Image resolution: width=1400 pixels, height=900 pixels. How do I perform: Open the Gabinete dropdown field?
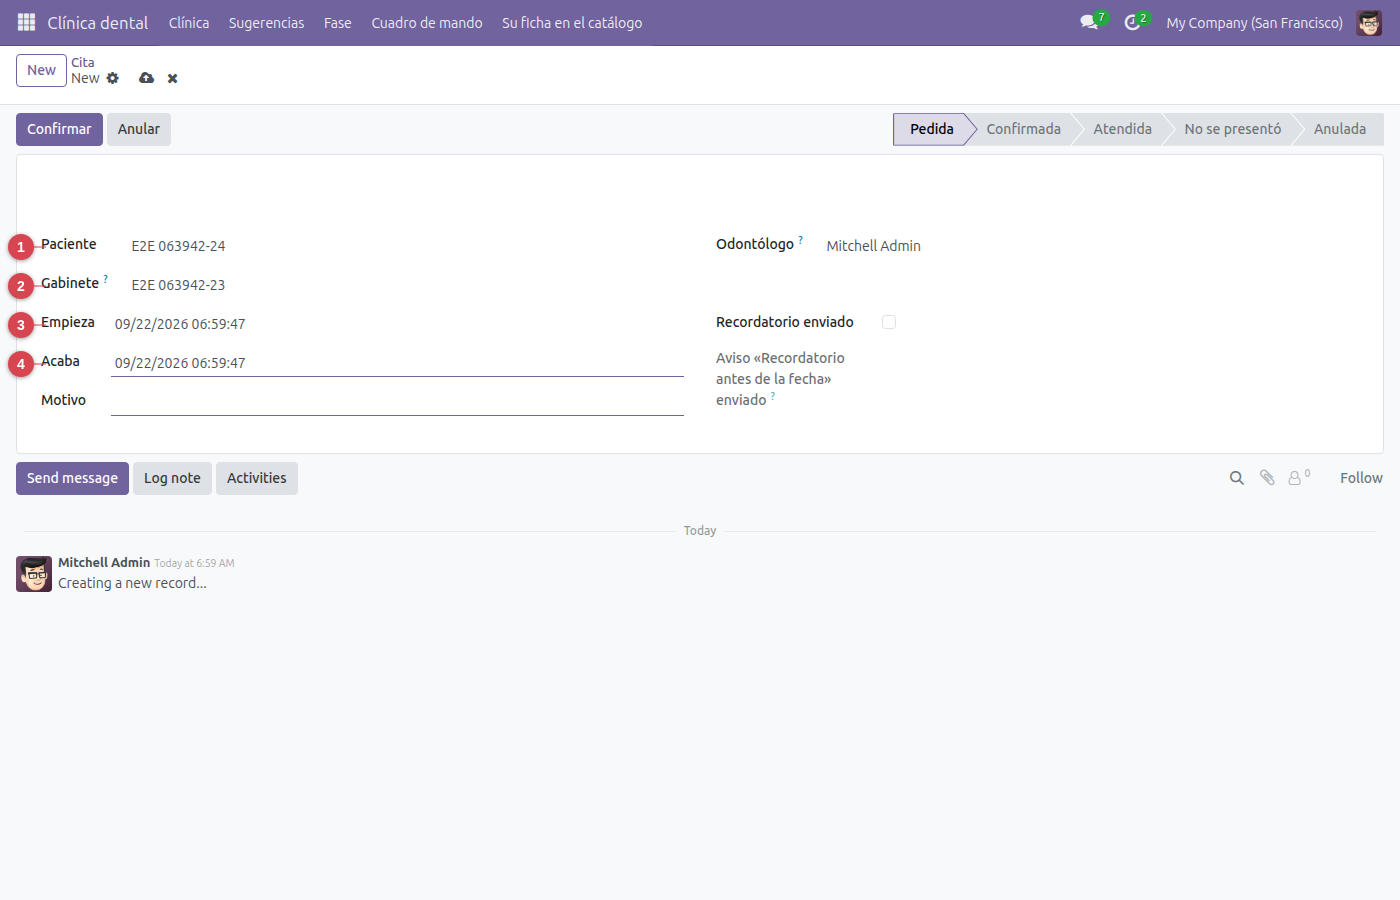pyautogui.click(x=407, y=285)
